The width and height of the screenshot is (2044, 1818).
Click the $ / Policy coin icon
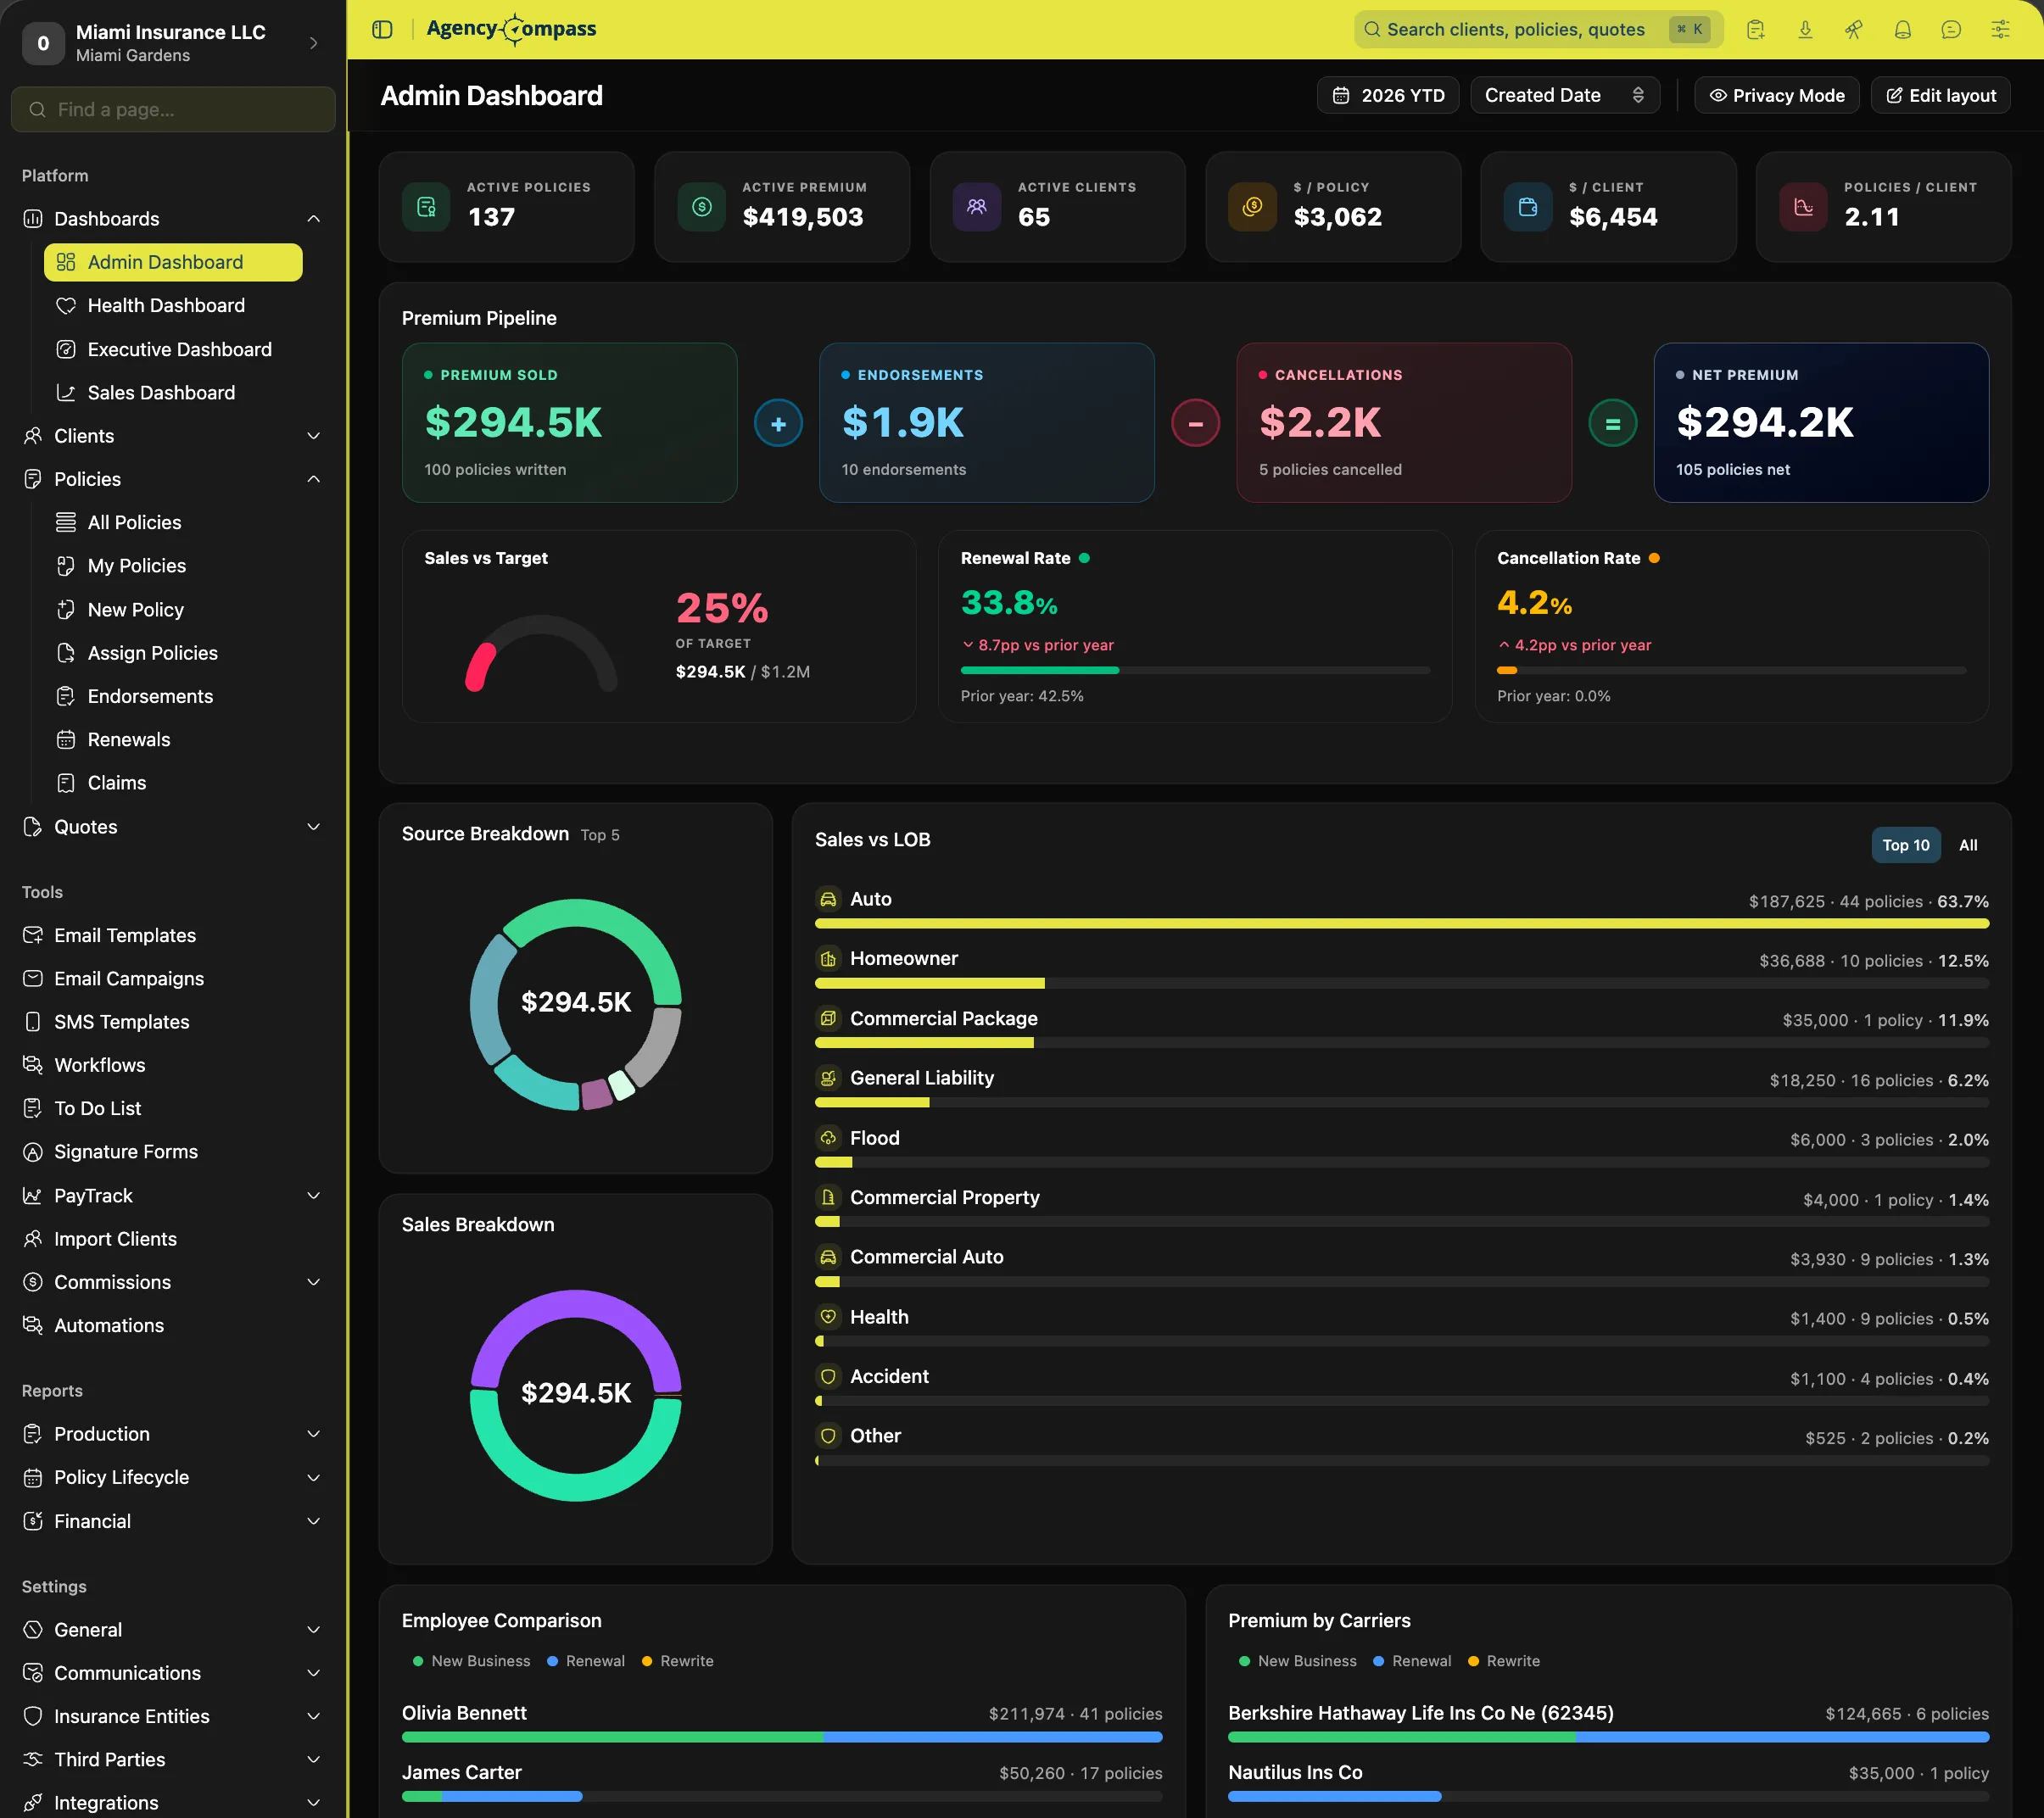(1252, 207)
